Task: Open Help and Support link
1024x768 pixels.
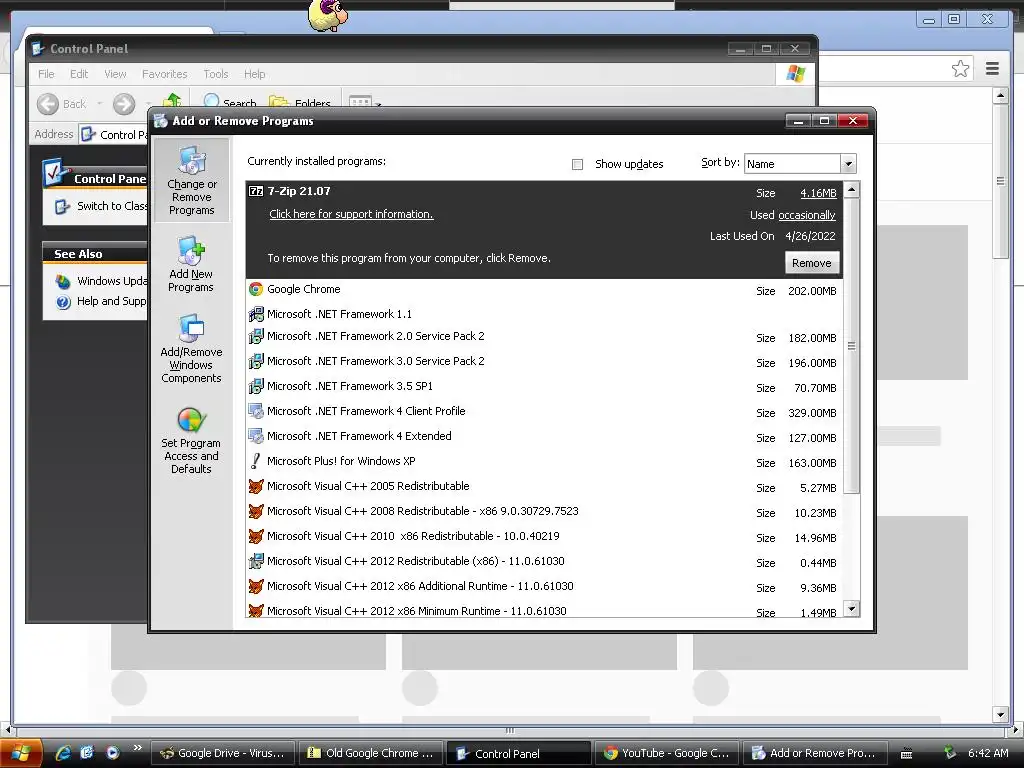Action: tap(112, 301)
